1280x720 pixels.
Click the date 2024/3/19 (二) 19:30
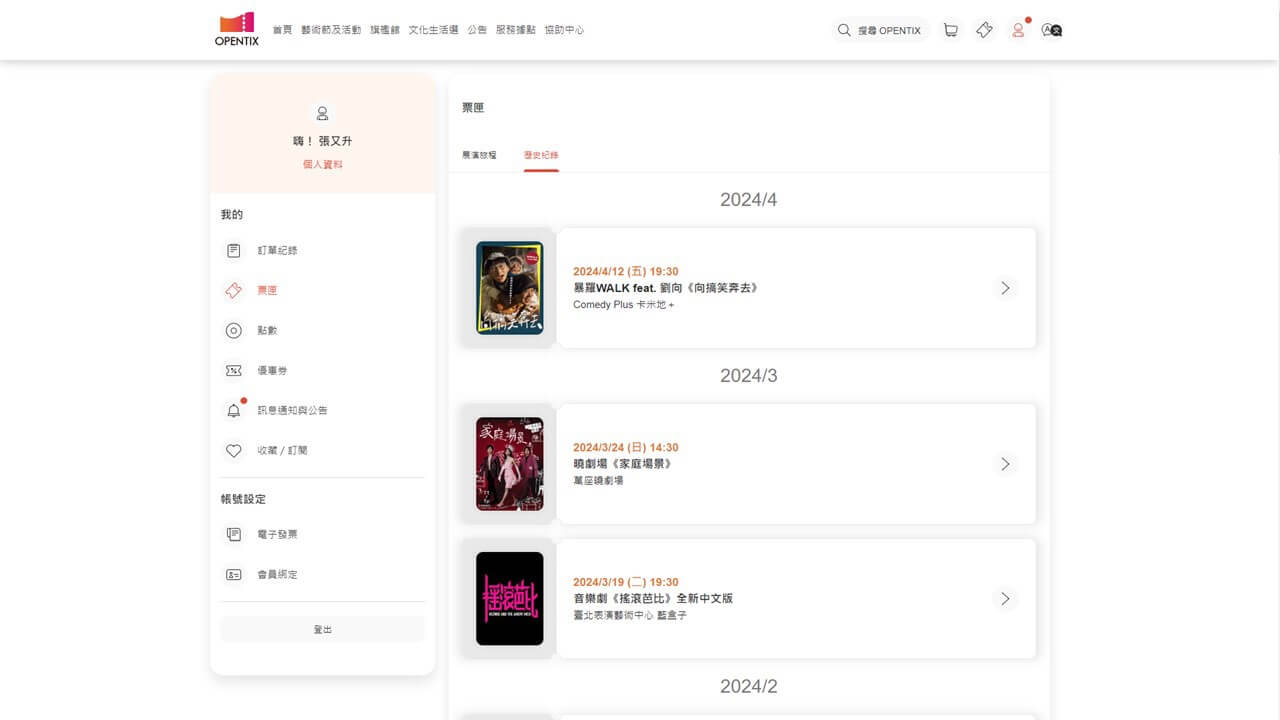626,582
